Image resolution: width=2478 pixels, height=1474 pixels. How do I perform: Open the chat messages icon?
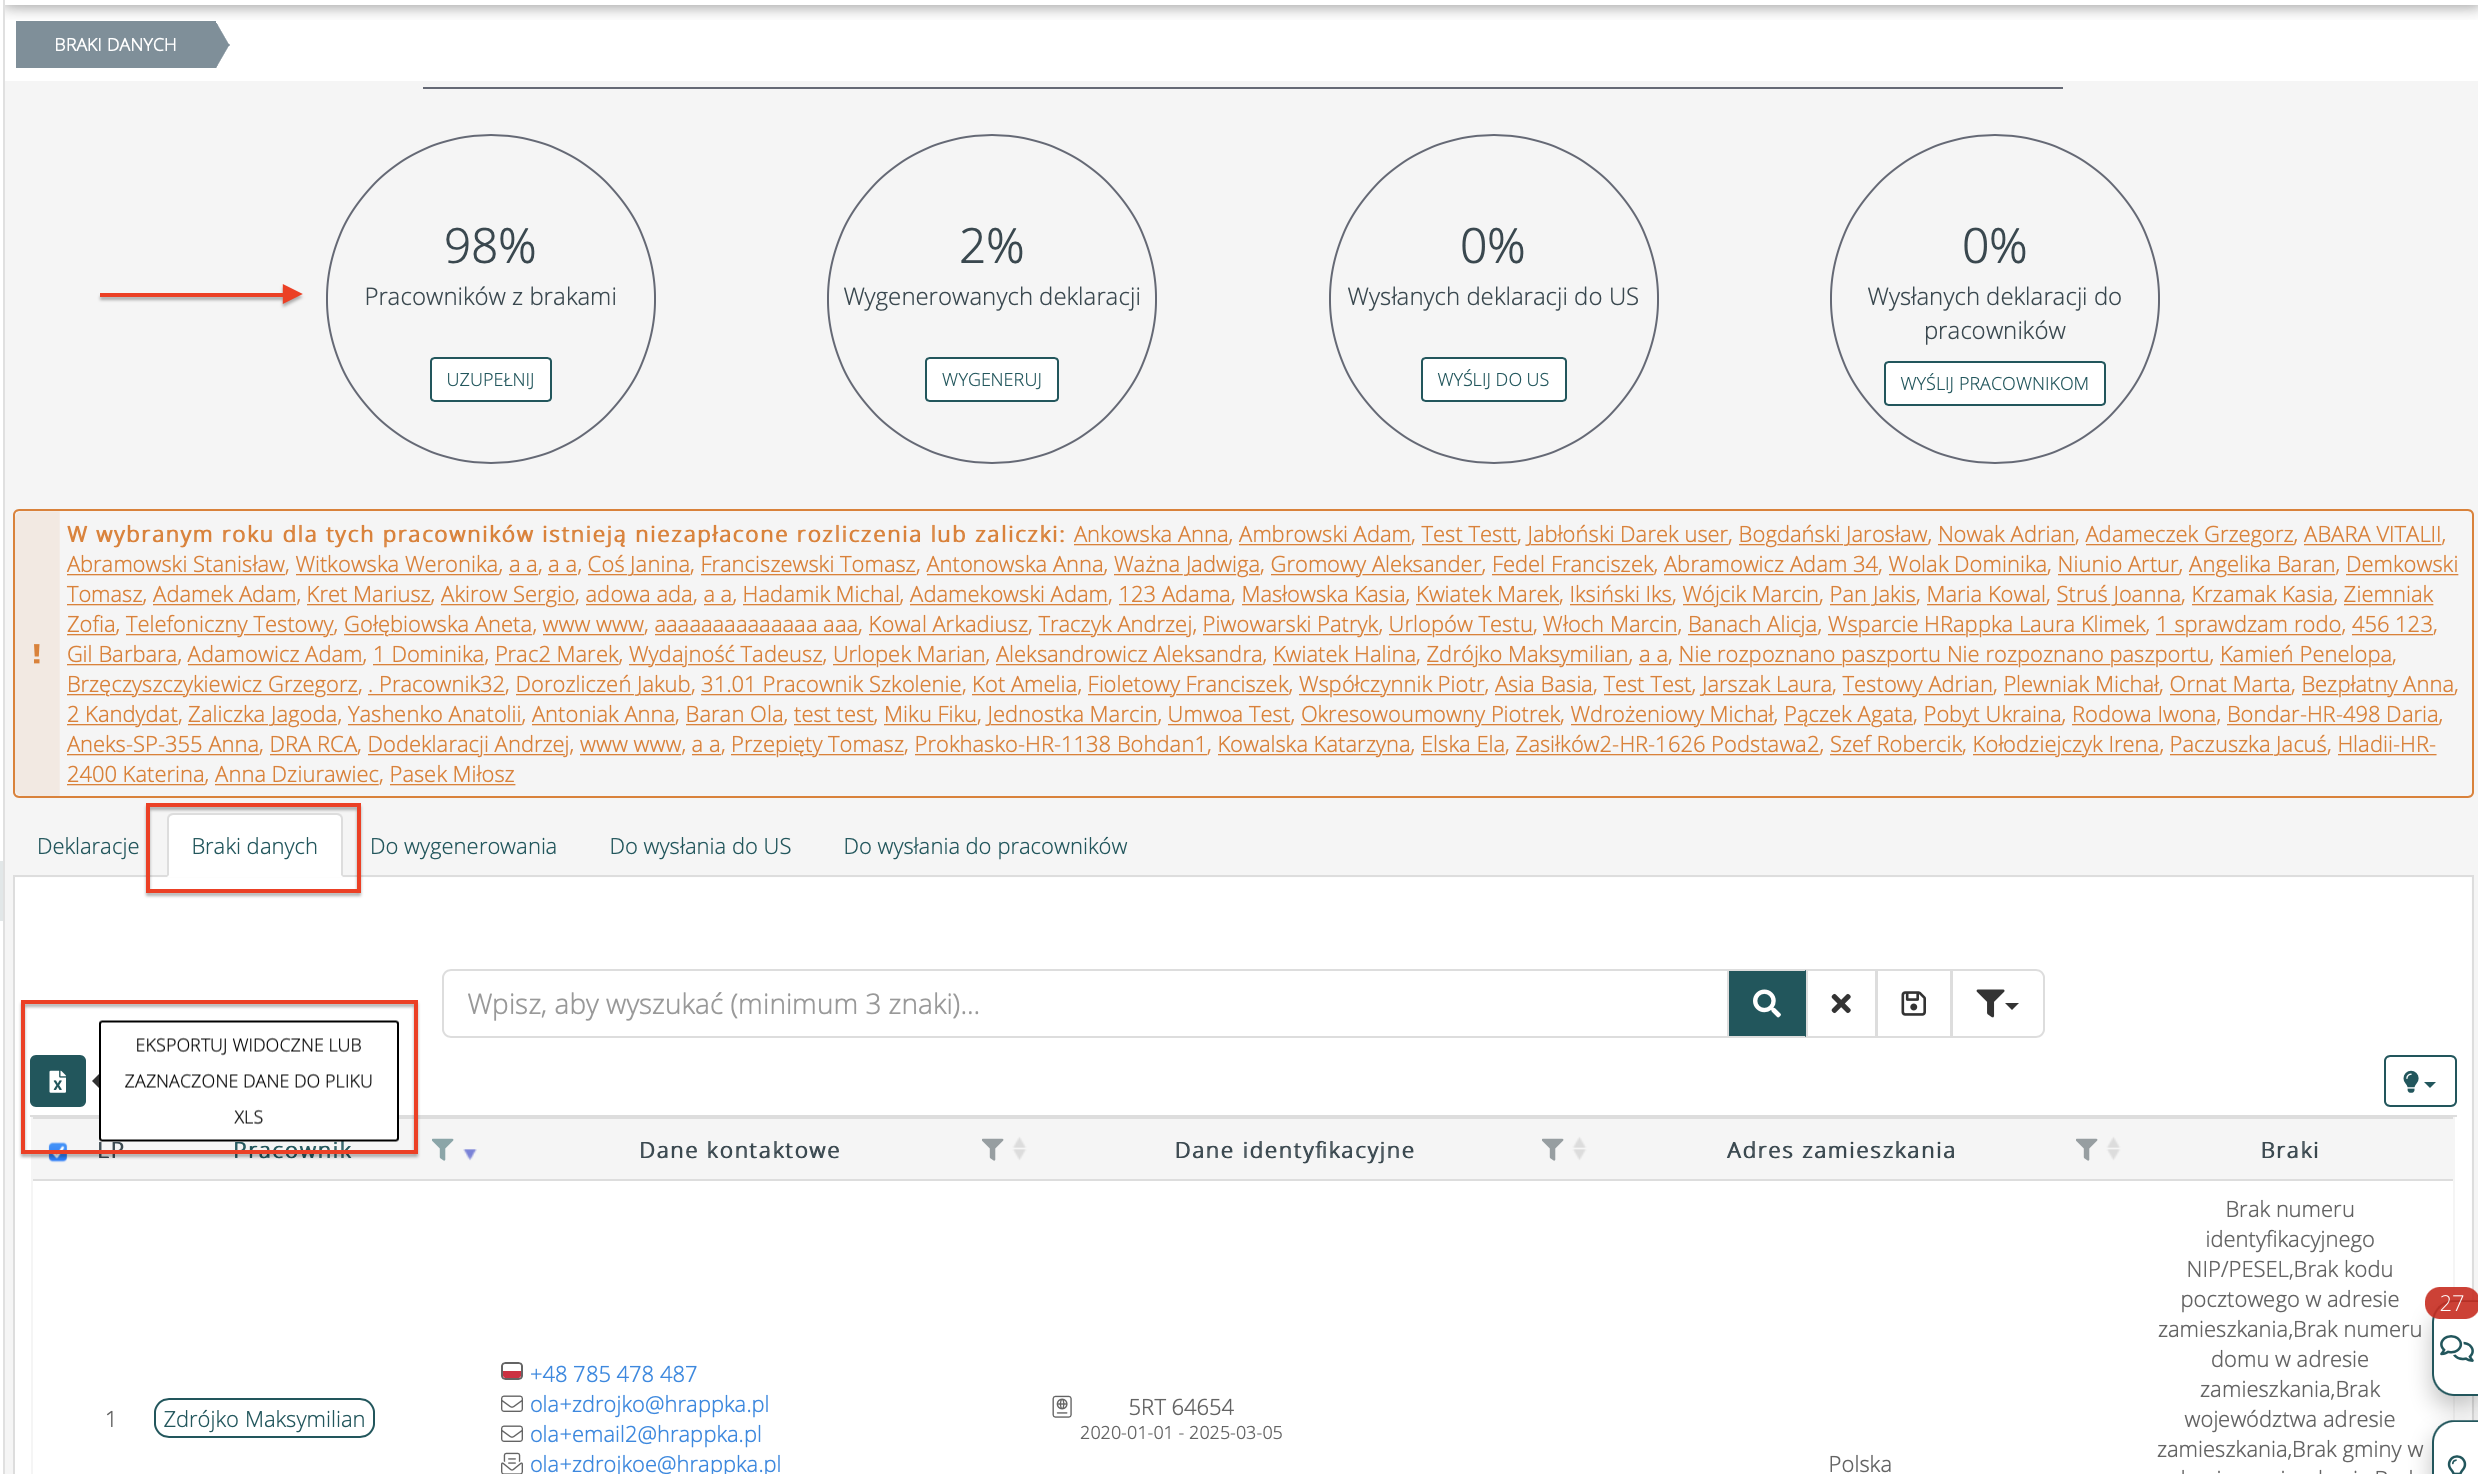(2454, 1349)
